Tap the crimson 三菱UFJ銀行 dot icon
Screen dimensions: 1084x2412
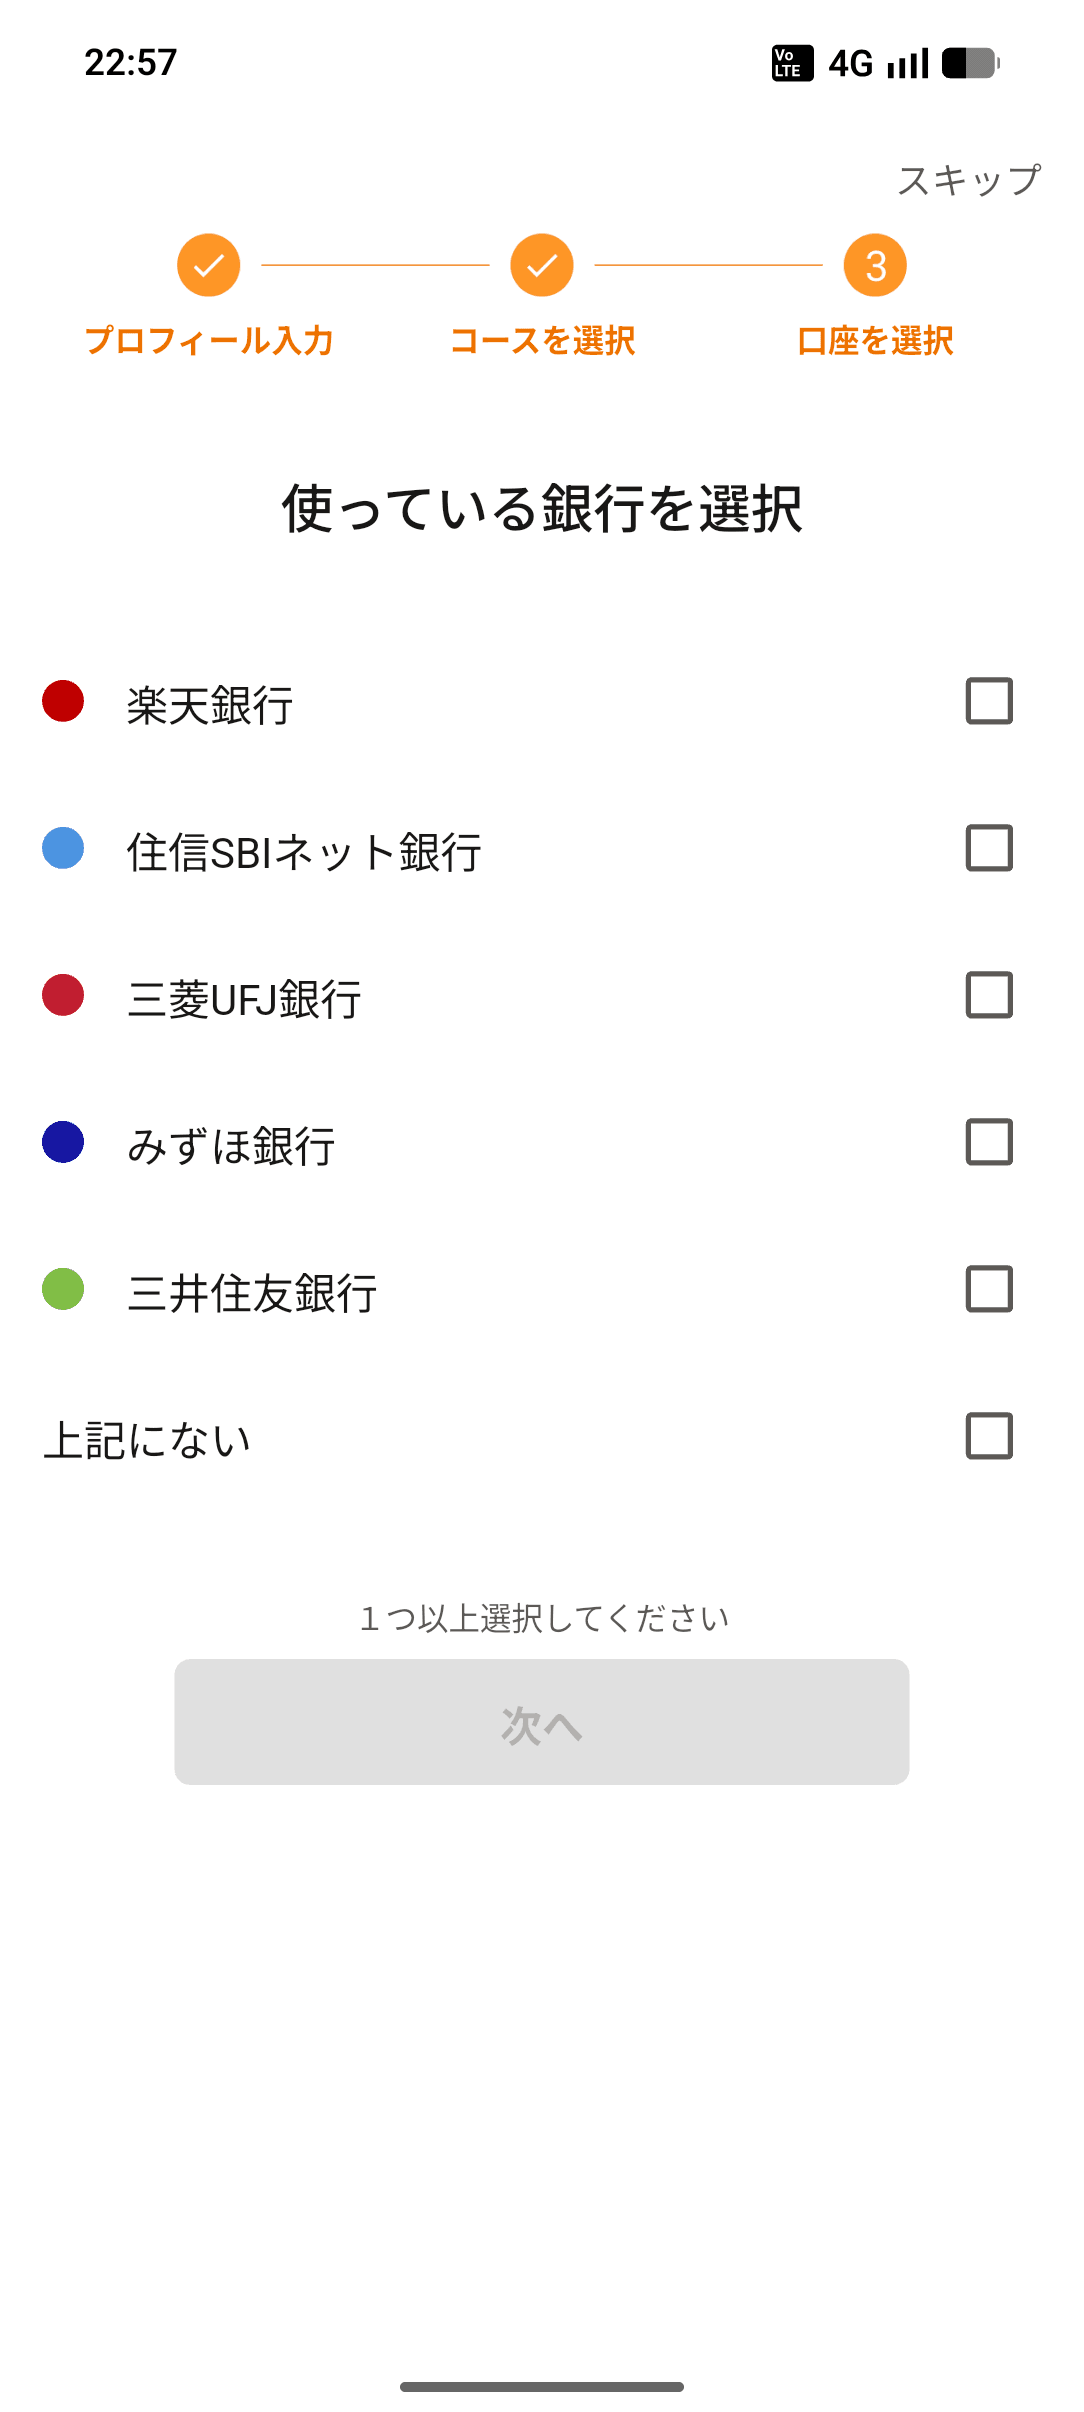[x=63, y=995]
